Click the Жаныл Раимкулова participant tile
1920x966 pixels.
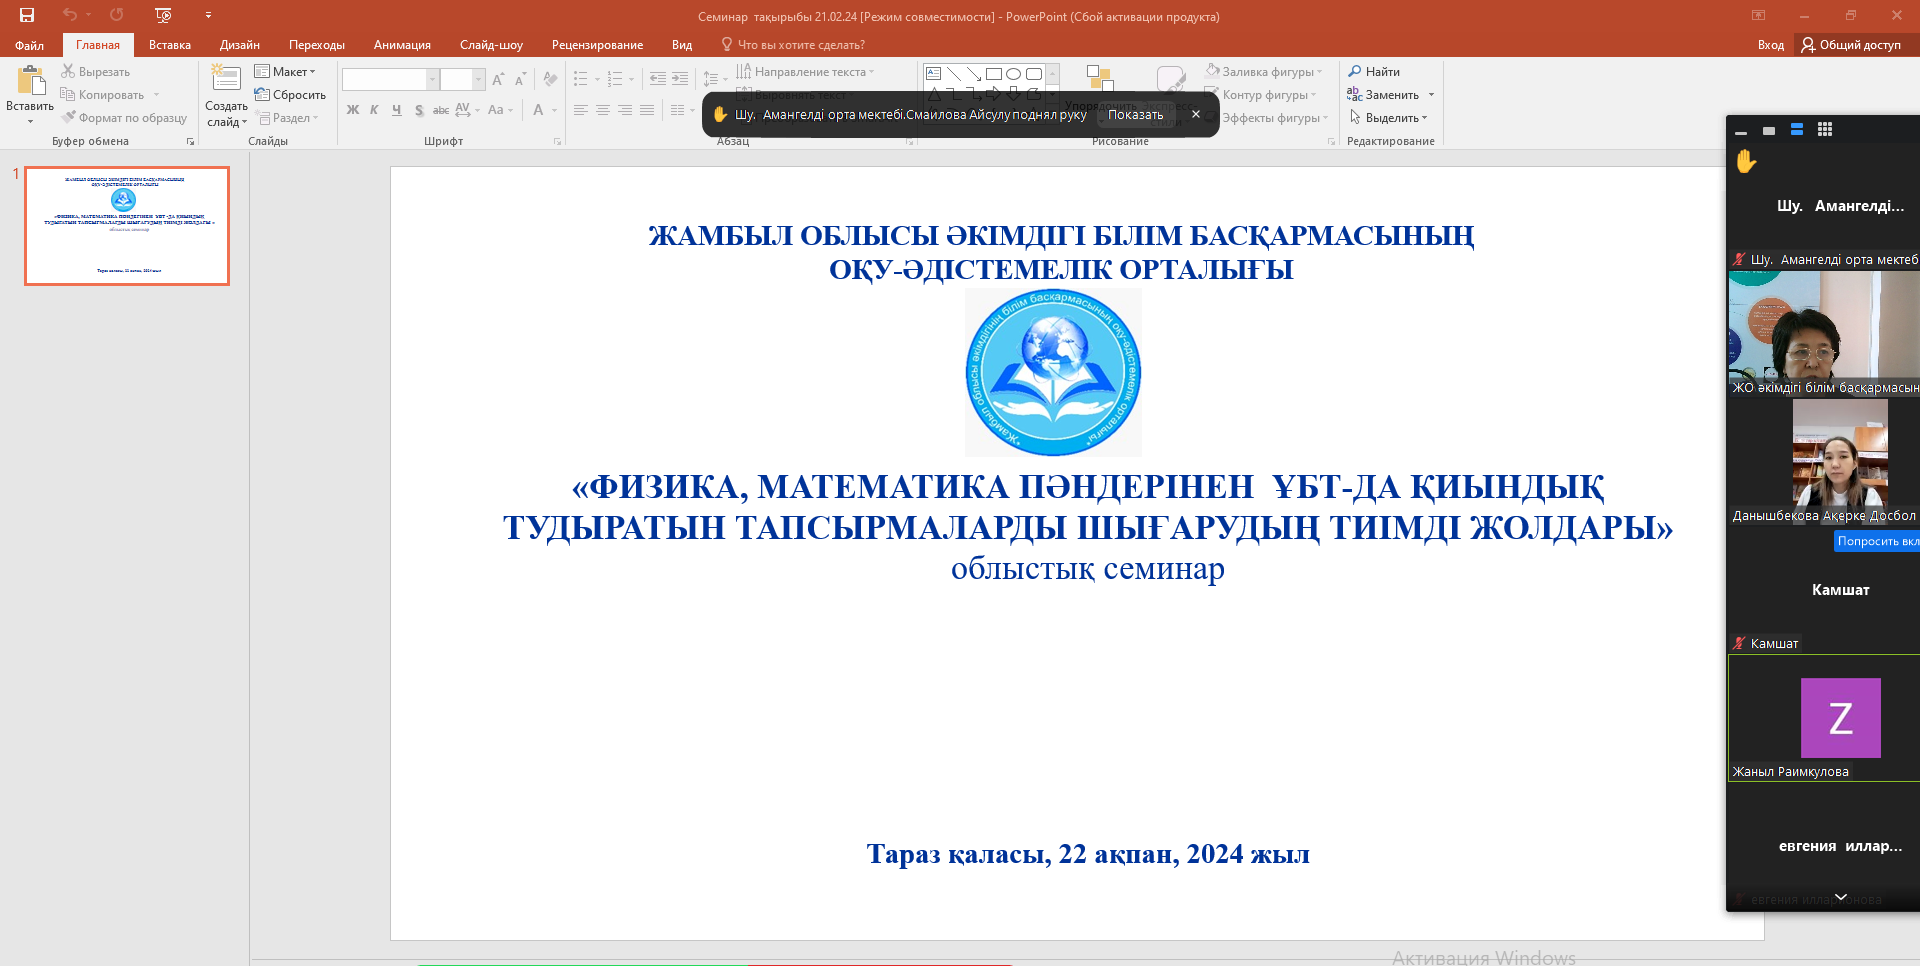(1824, 718)
